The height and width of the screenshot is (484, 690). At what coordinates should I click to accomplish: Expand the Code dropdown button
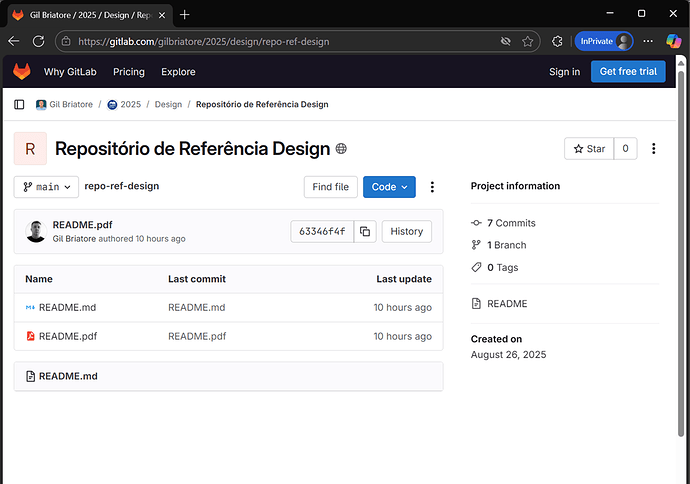click(x=389, y=187)
